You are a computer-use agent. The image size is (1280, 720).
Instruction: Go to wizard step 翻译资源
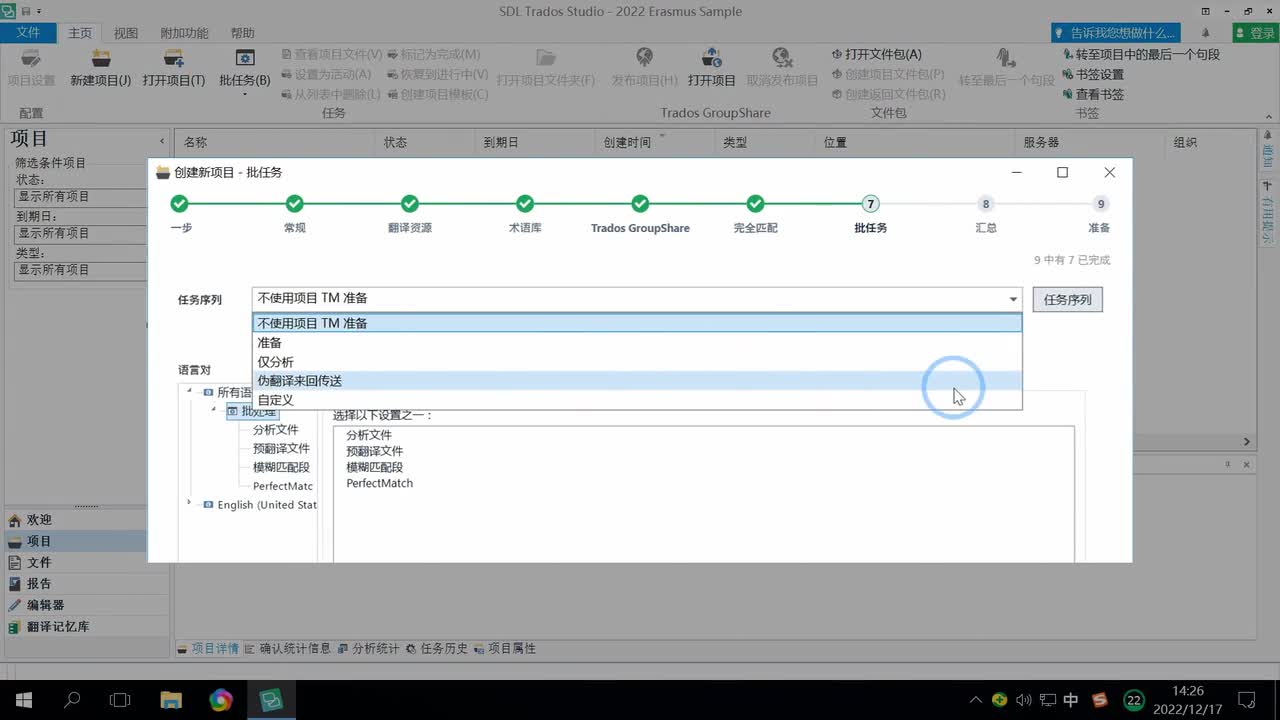(410, 214)
